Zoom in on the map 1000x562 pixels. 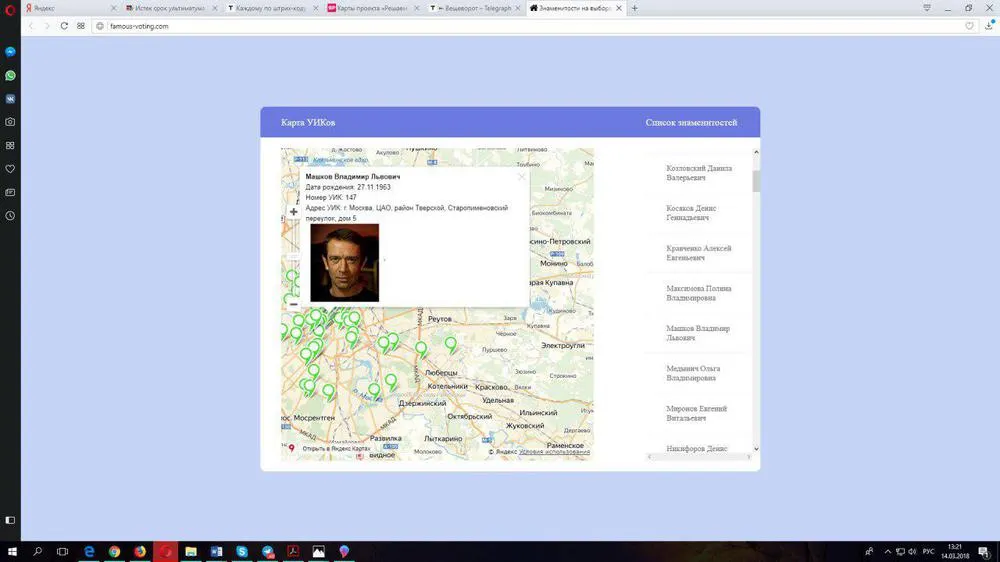(x=293, y=212)
